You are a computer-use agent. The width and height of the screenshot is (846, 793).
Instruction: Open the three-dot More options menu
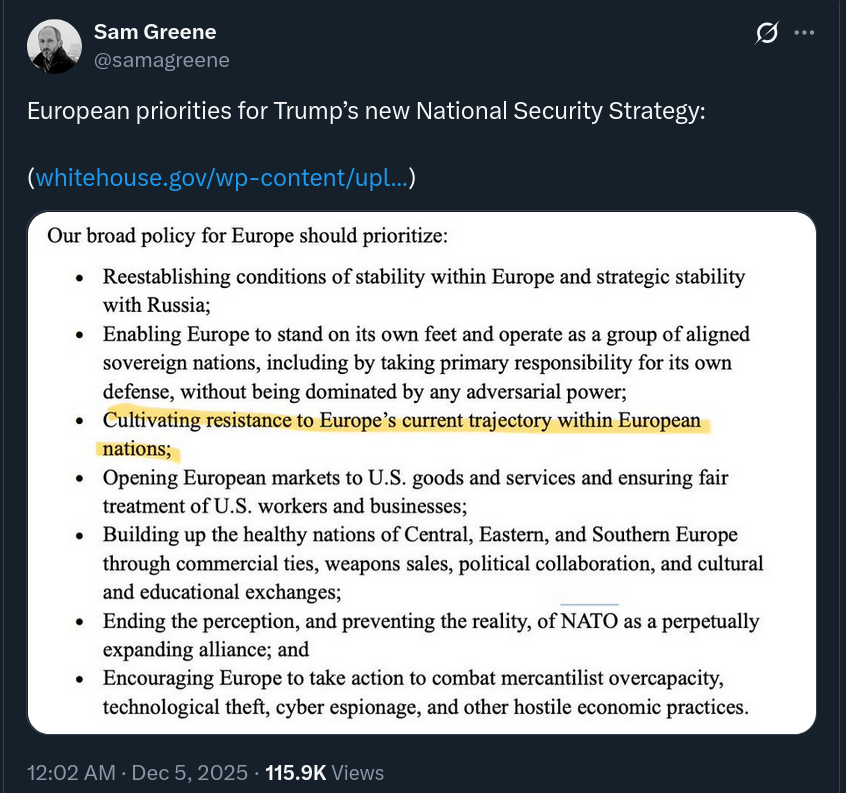(x=804, y=33)
